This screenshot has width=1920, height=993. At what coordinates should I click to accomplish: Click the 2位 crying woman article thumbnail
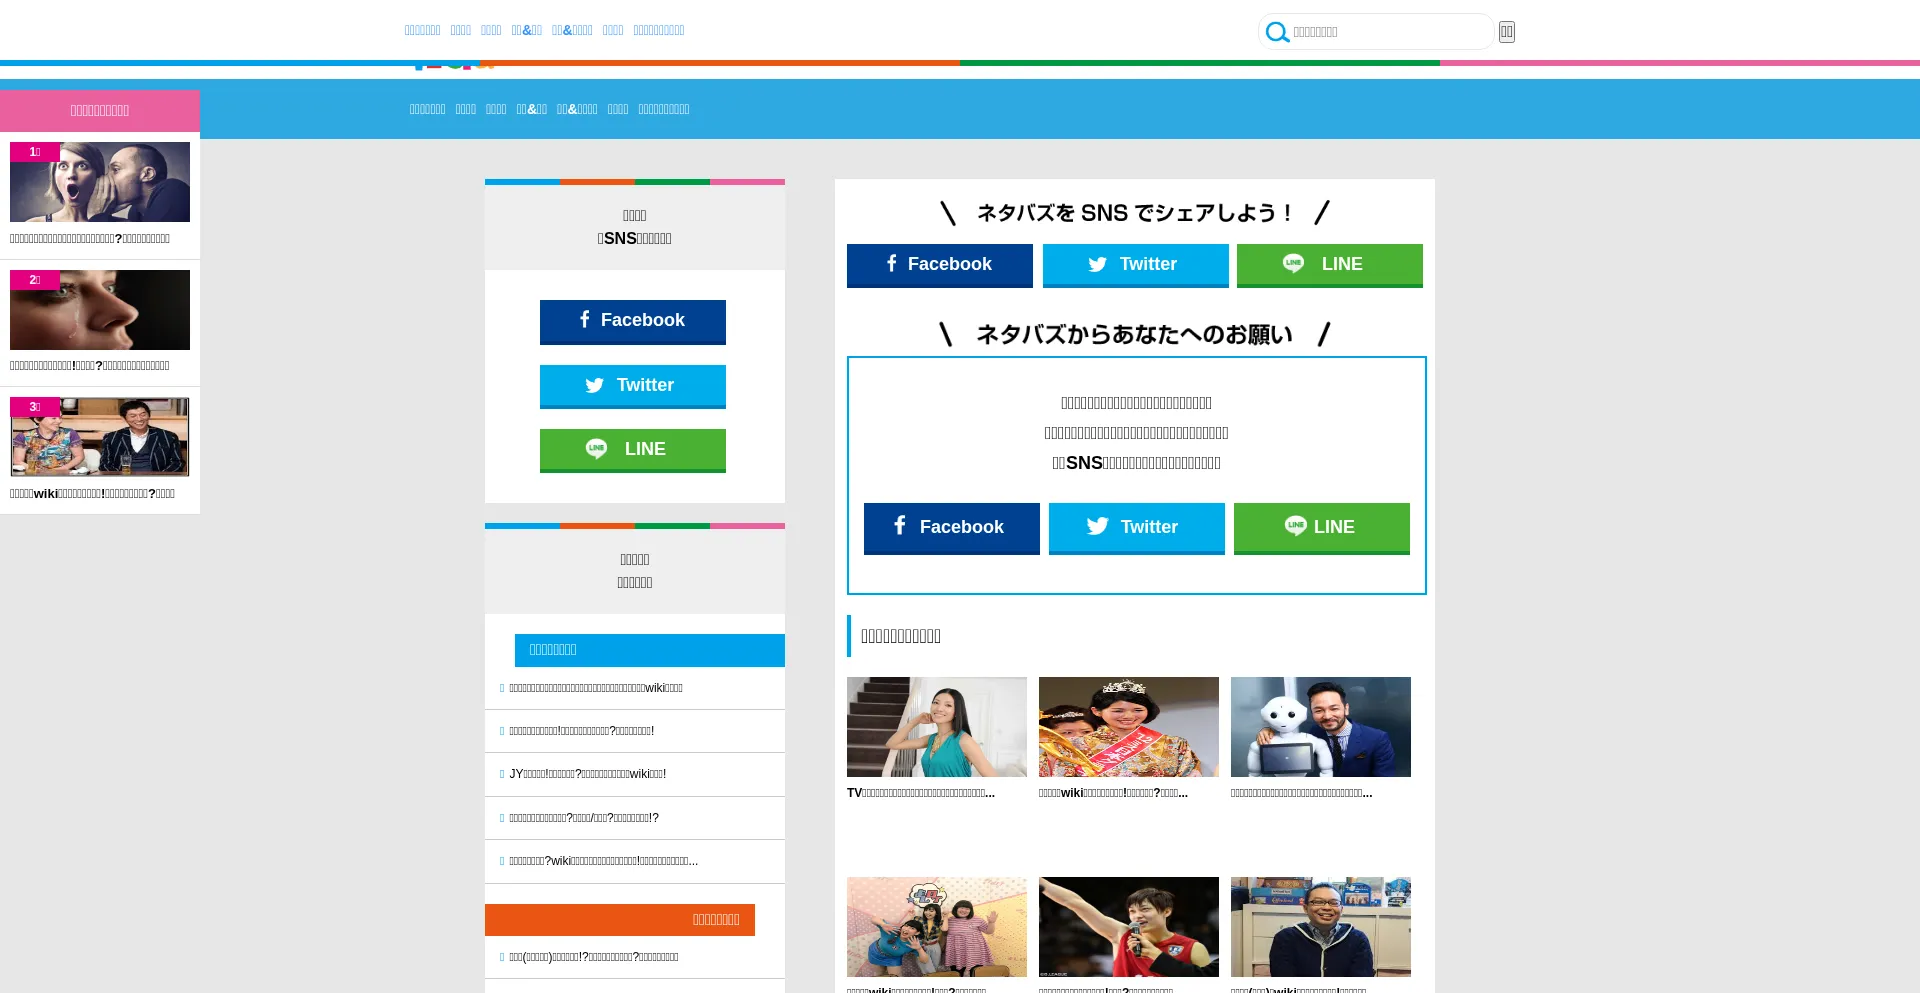[x=99, y=309]
